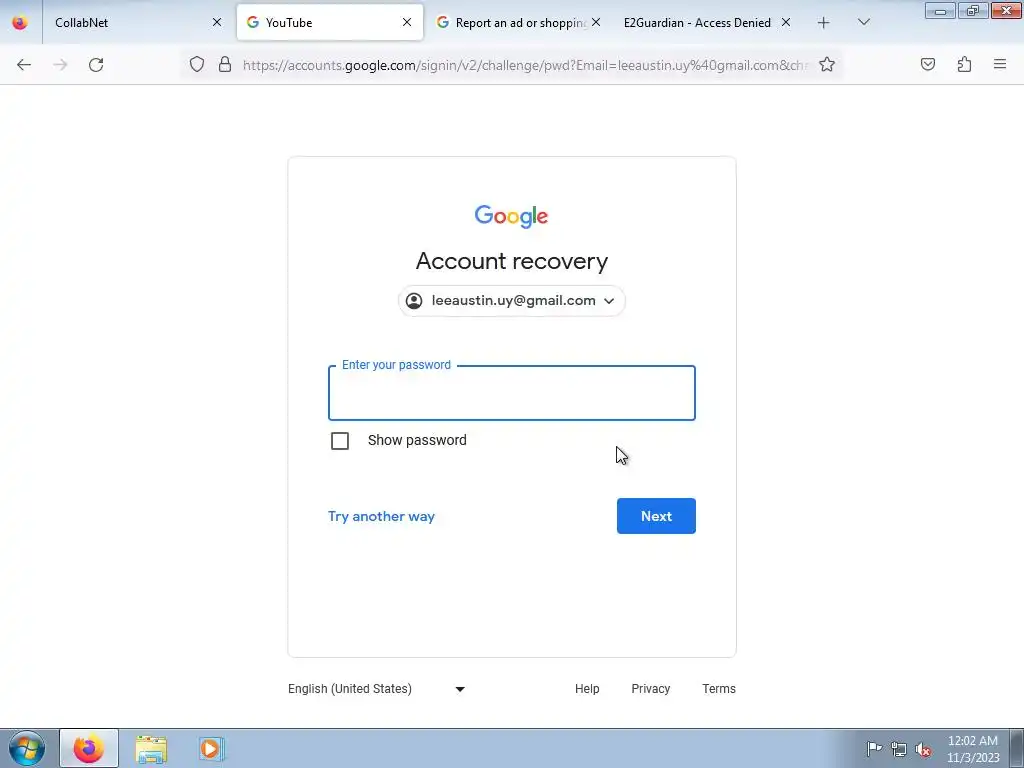Open a new tab with the plus icon
Screen dimensions: 1024x768
pyautogui.click(x=824, y=23)
